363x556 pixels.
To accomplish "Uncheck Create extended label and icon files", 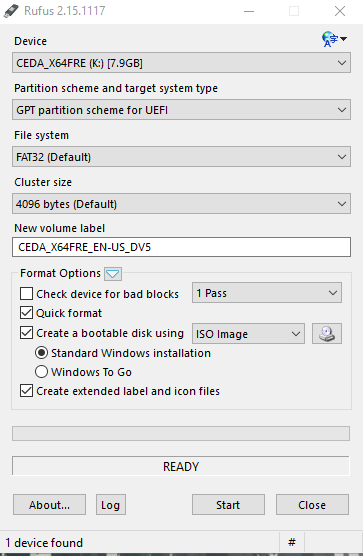I will pyautogui.click(x=27, y=391).
